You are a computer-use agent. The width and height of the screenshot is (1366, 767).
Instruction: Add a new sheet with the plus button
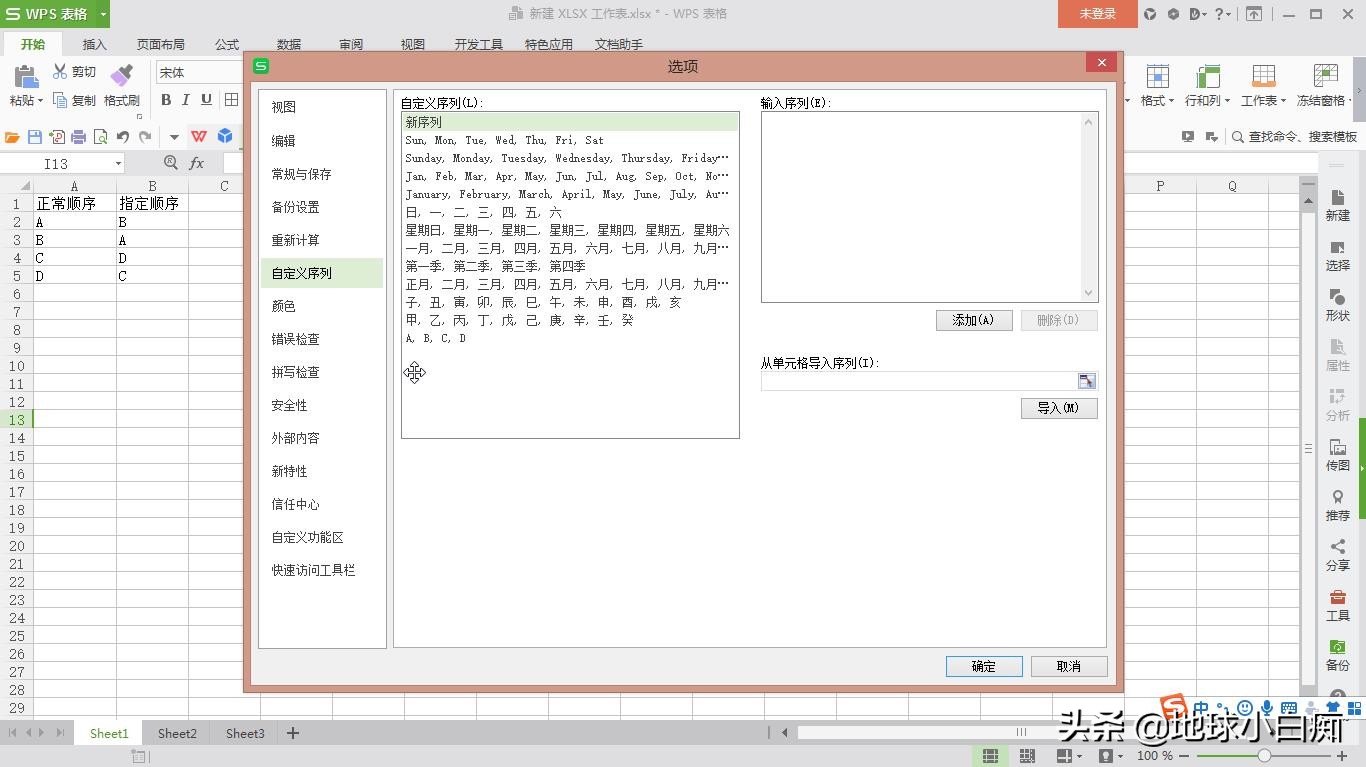tap(293, 733)
